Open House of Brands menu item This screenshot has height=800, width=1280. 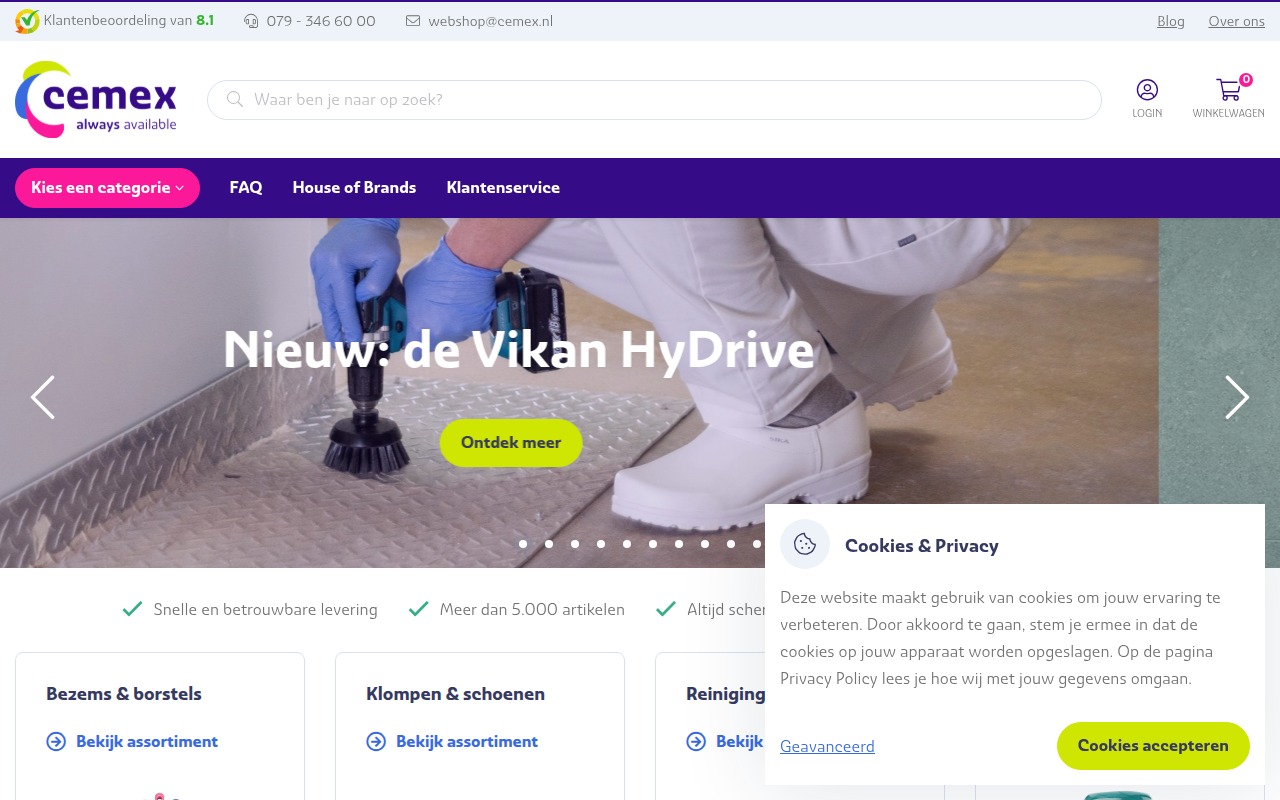click(x=354, y=188)
